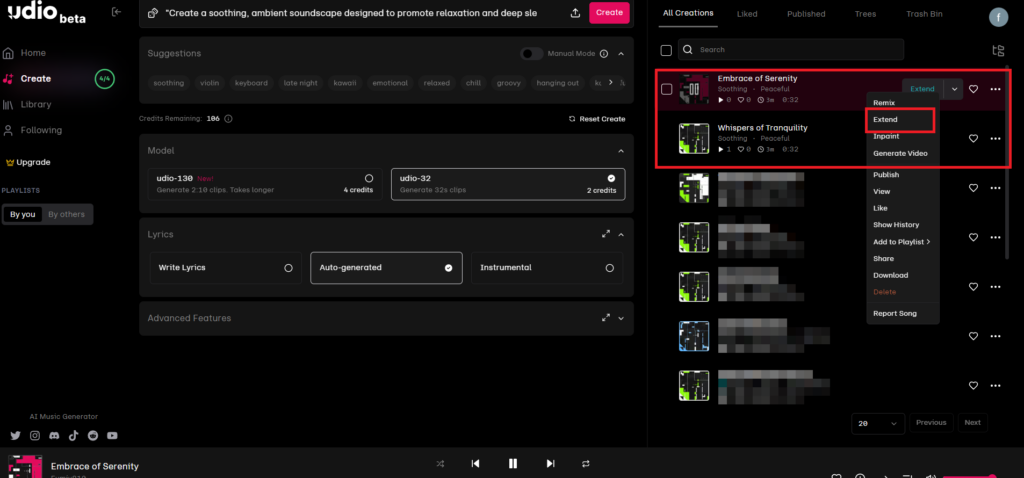1024x478 pixels.
Task: Add the 'violin' suggestion tag
Action: click(x=210, y=83)
